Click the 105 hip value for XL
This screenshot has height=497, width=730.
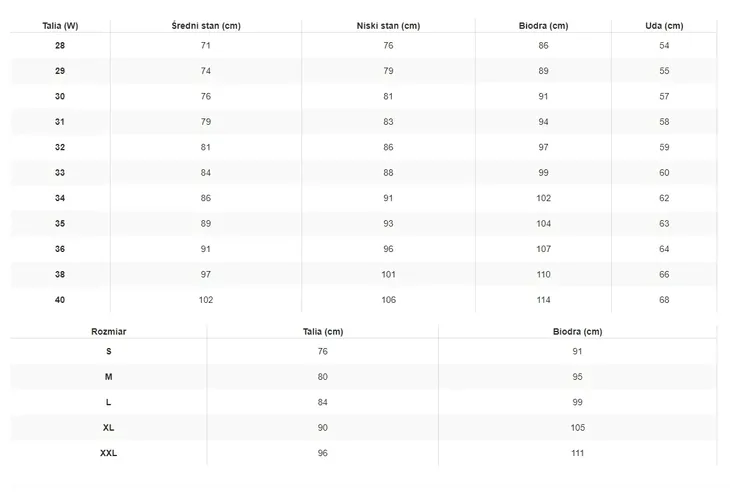[577, 428]
